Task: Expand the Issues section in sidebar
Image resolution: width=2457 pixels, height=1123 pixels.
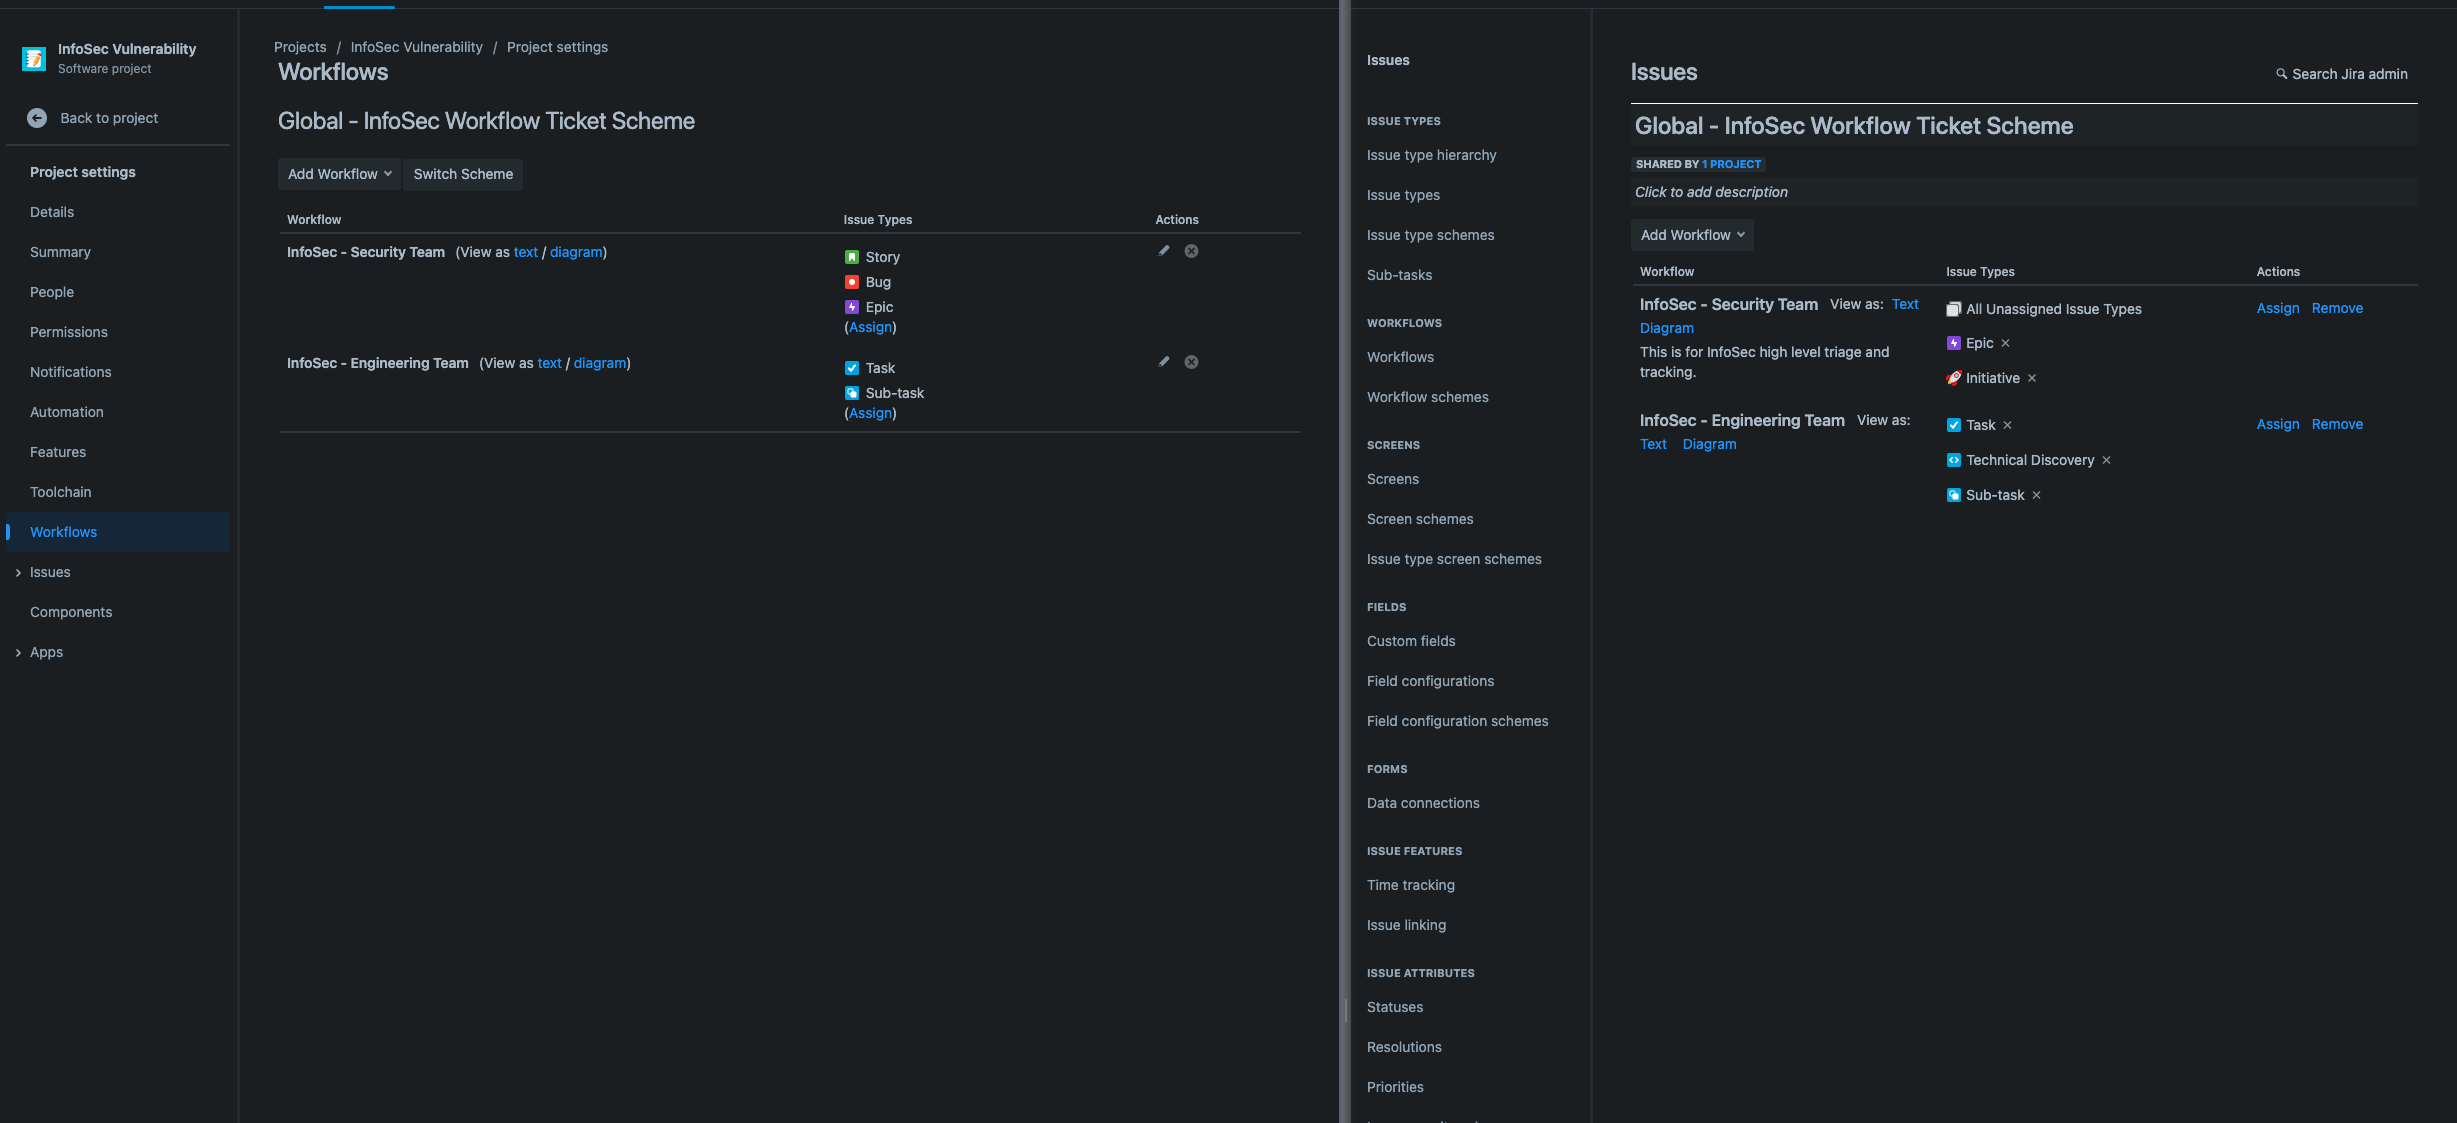Action: [x=18, y=572]
